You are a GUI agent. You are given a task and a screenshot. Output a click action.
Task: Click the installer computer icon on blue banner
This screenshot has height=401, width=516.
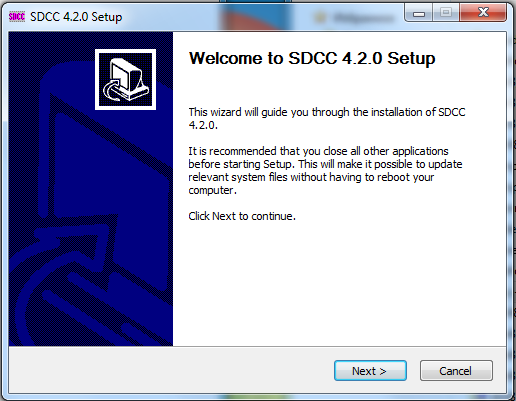point(125,79)
